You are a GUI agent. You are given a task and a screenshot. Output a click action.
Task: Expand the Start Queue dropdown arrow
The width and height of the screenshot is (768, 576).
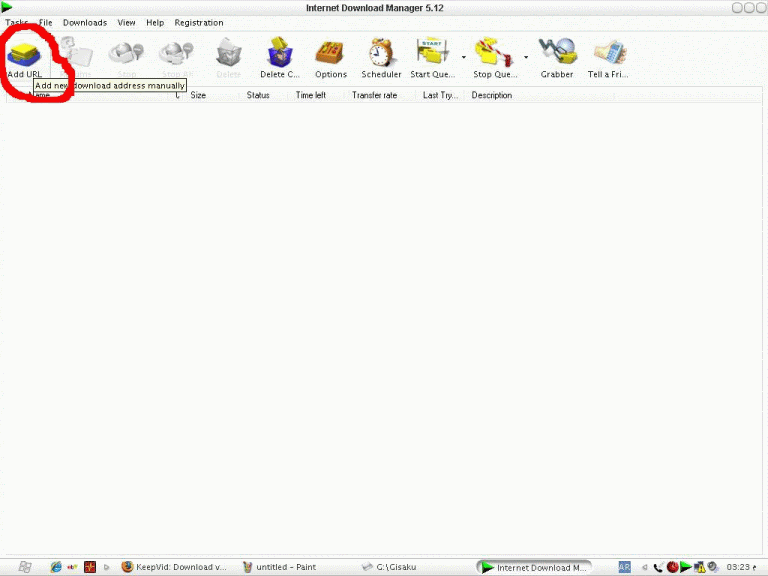(463, 57)
